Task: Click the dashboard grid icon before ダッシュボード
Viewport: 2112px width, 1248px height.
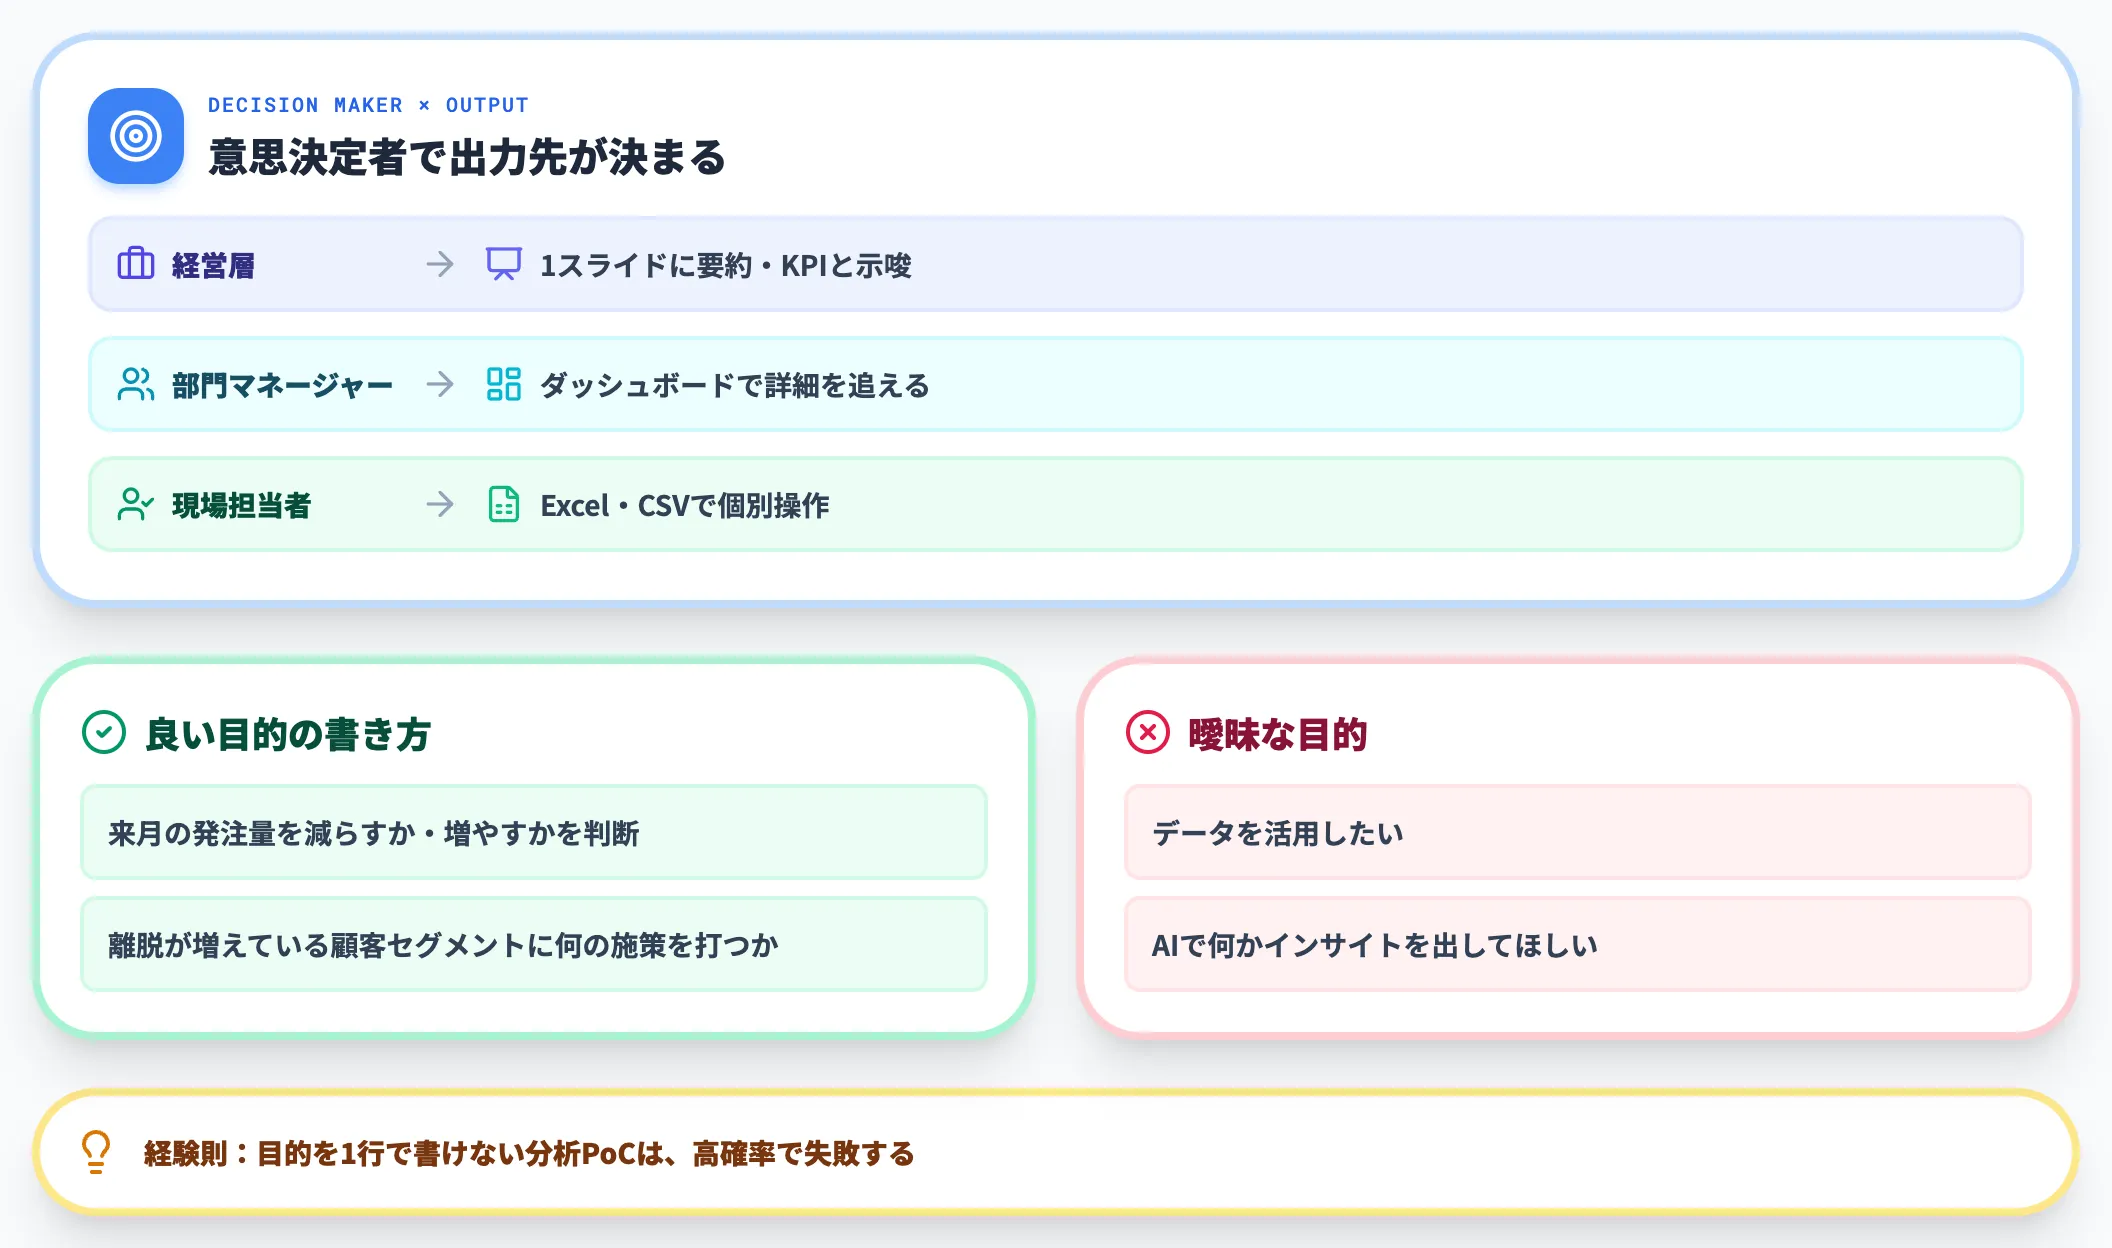Action: [504, 384]
